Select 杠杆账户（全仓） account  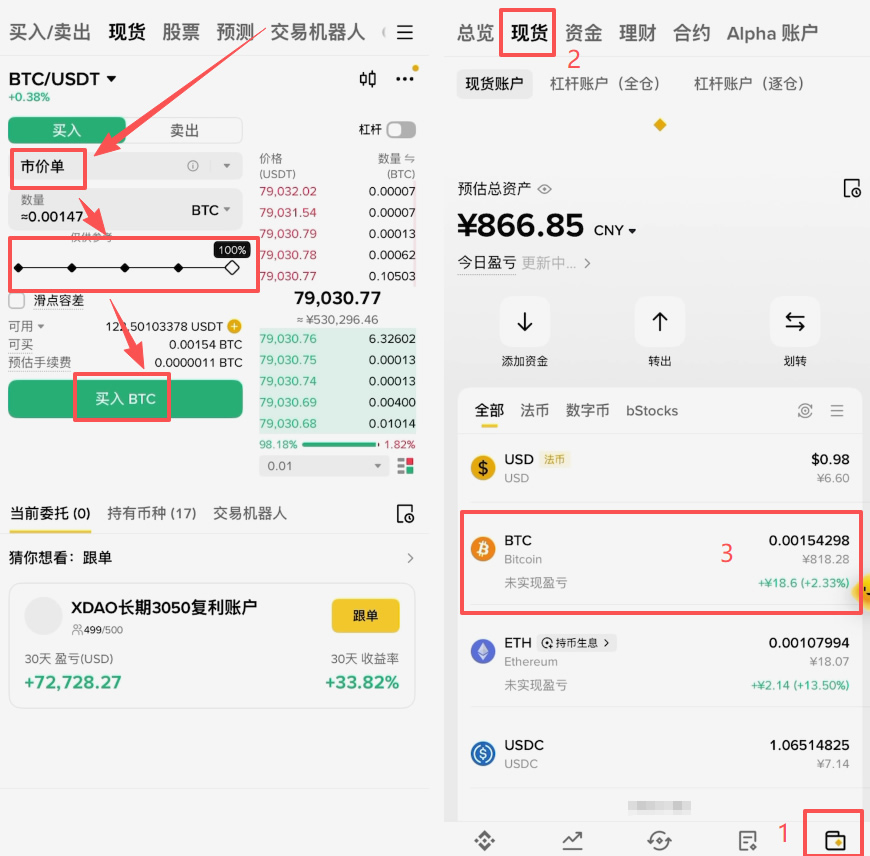click(x=604, y=84)
